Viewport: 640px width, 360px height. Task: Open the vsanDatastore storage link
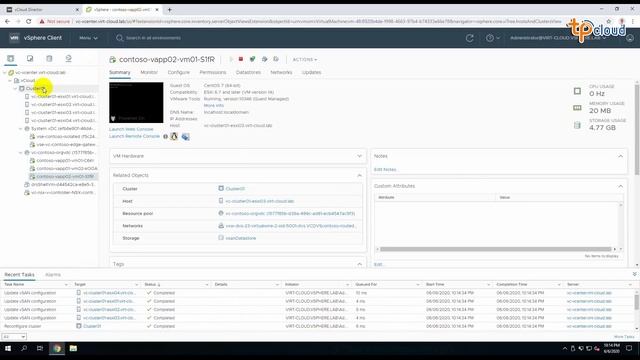tap(241, 238)
